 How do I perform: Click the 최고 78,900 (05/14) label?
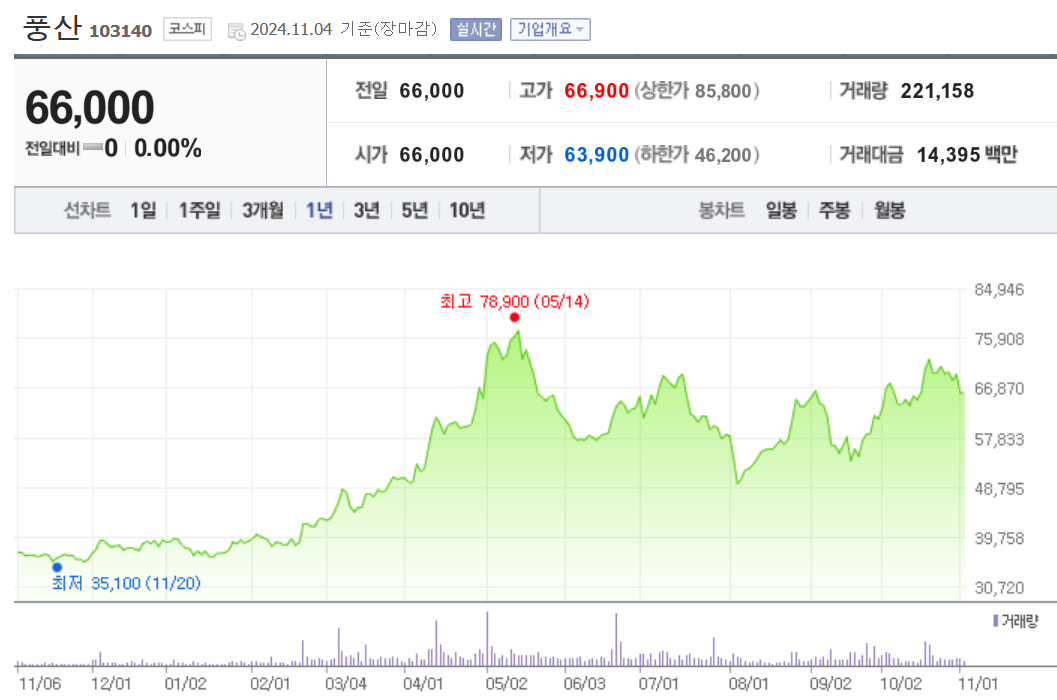pos(514,301)
